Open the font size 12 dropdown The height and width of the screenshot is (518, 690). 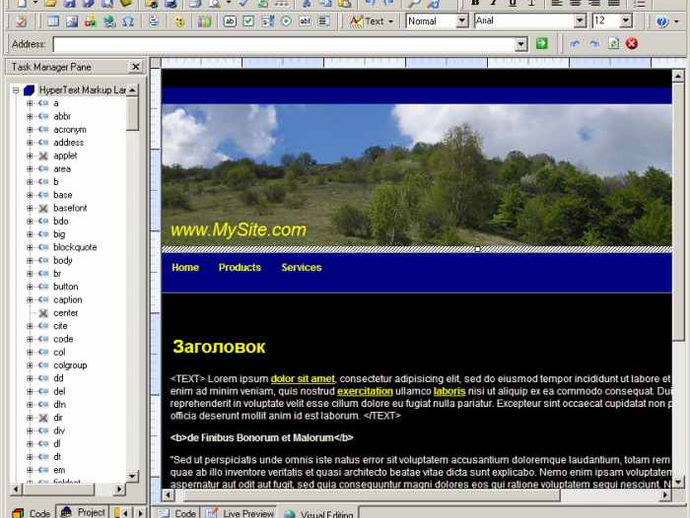click(x=626, y=21)
